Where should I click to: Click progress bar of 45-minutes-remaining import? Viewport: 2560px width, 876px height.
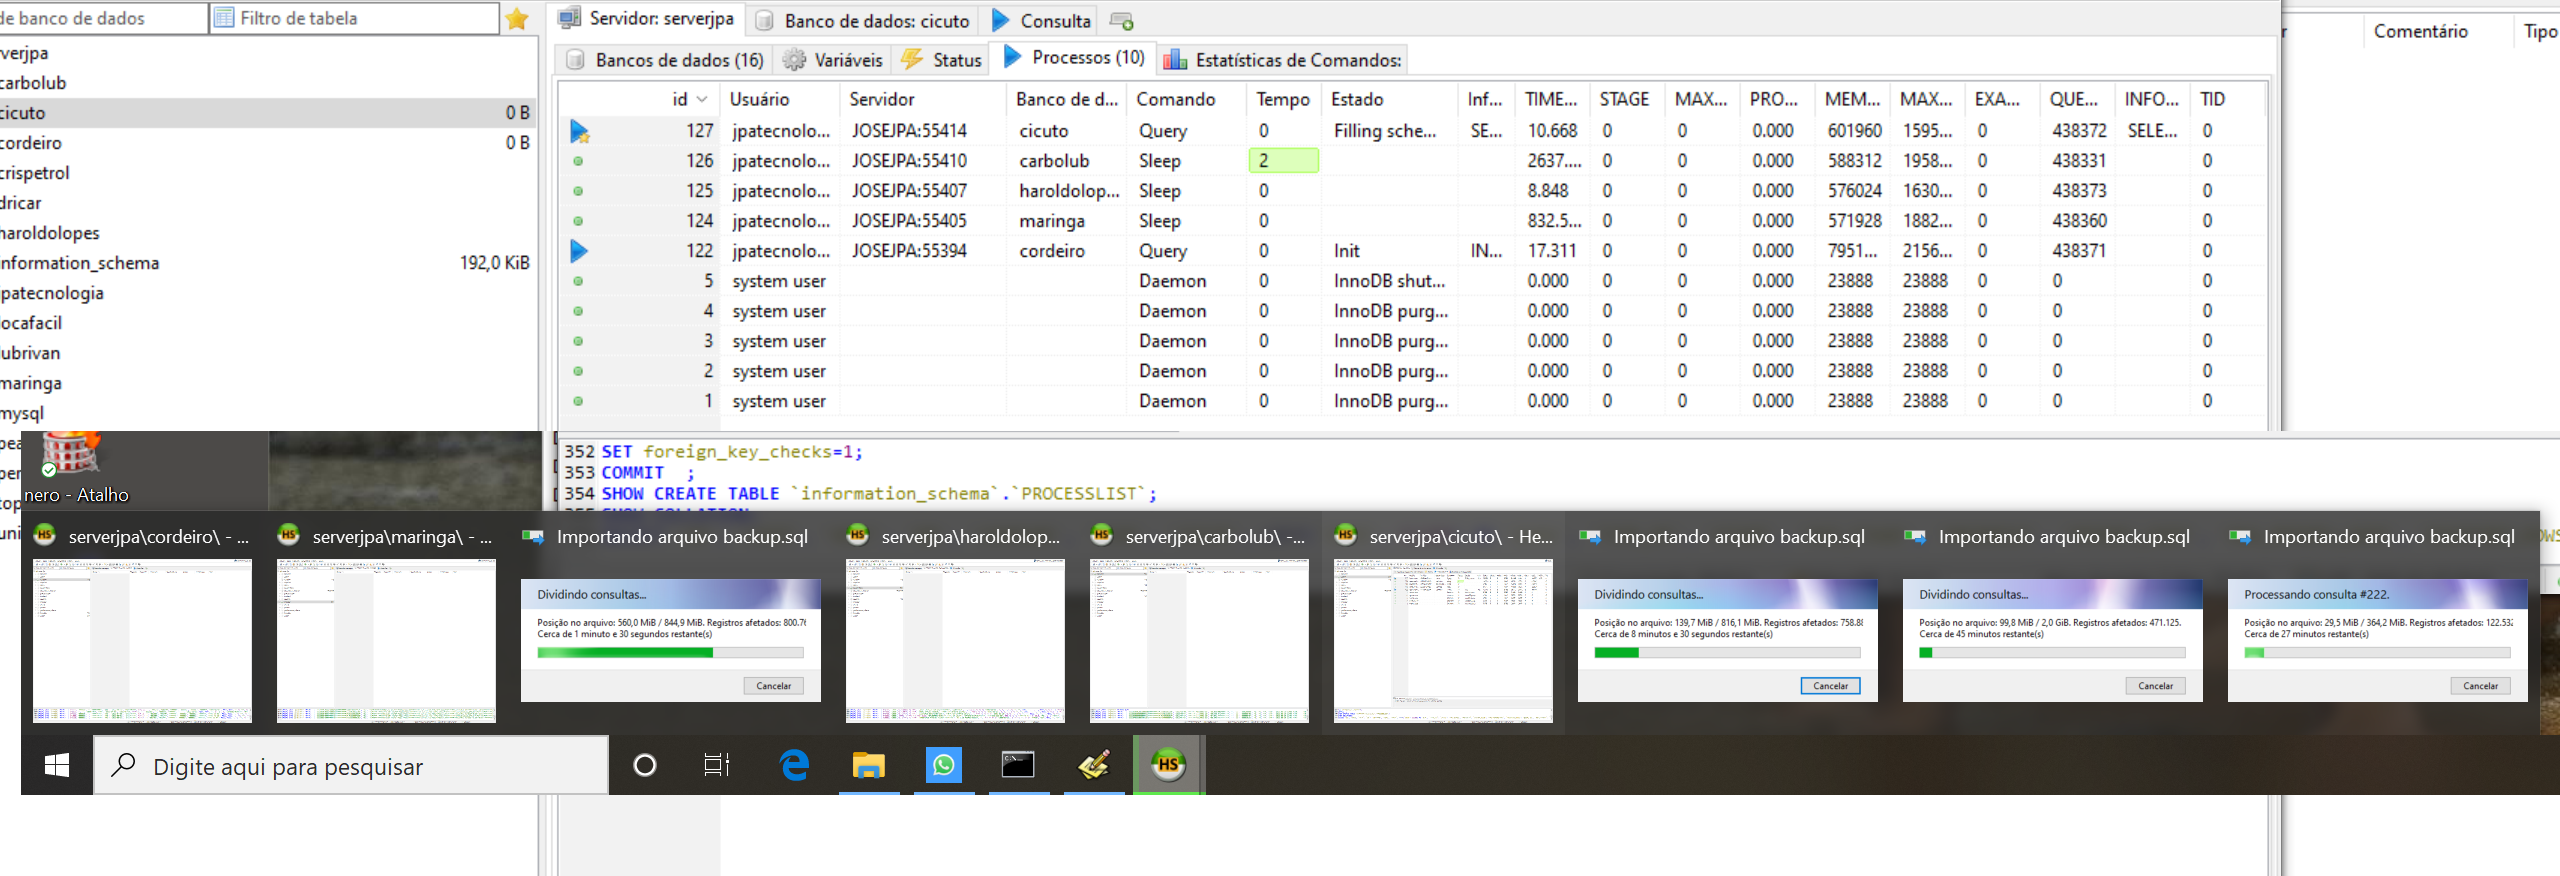(2052, 653)
